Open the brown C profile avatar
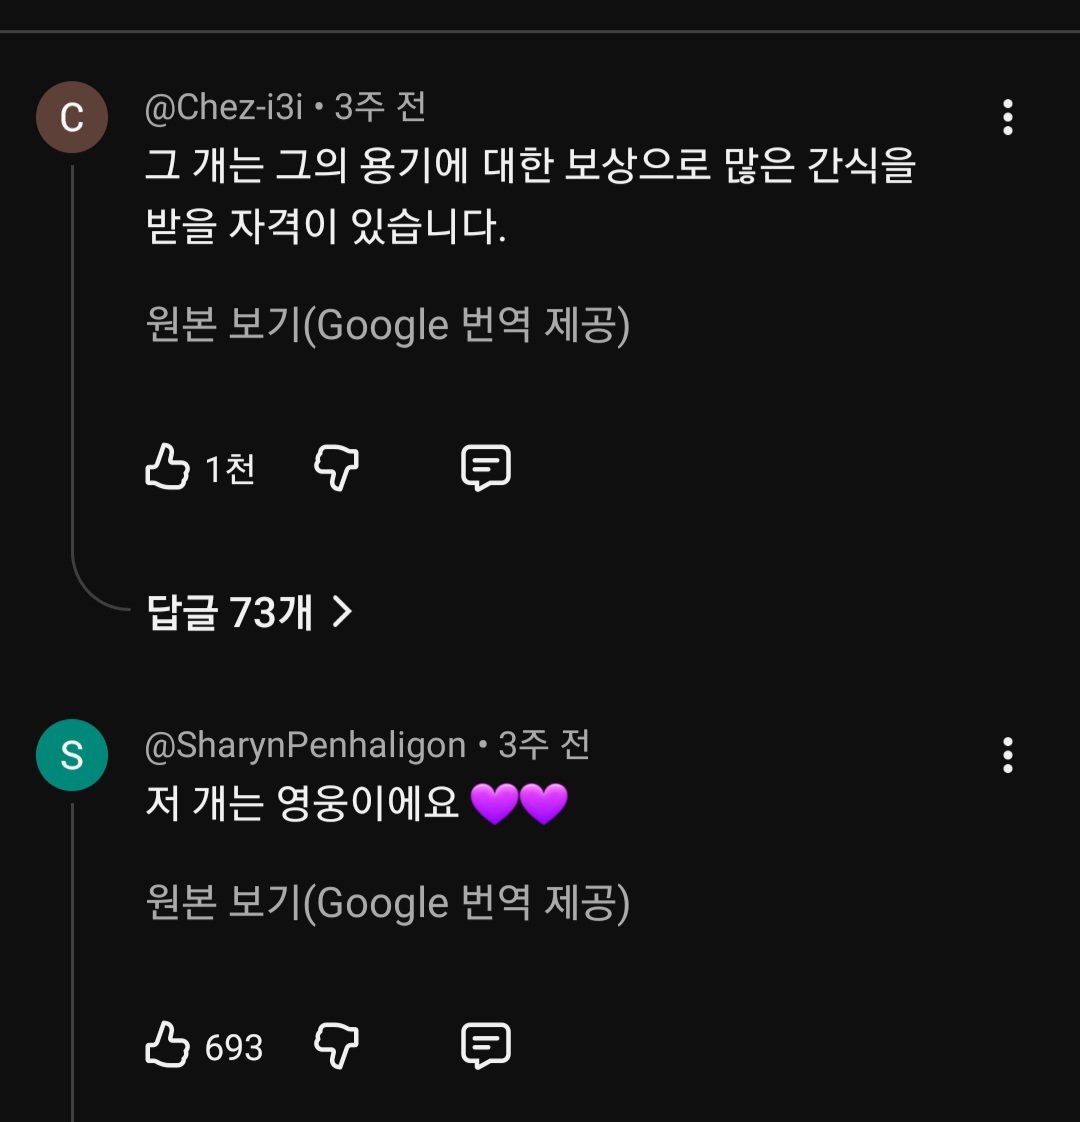This screenshot has height=1122, width=1080. pos(72,118)
